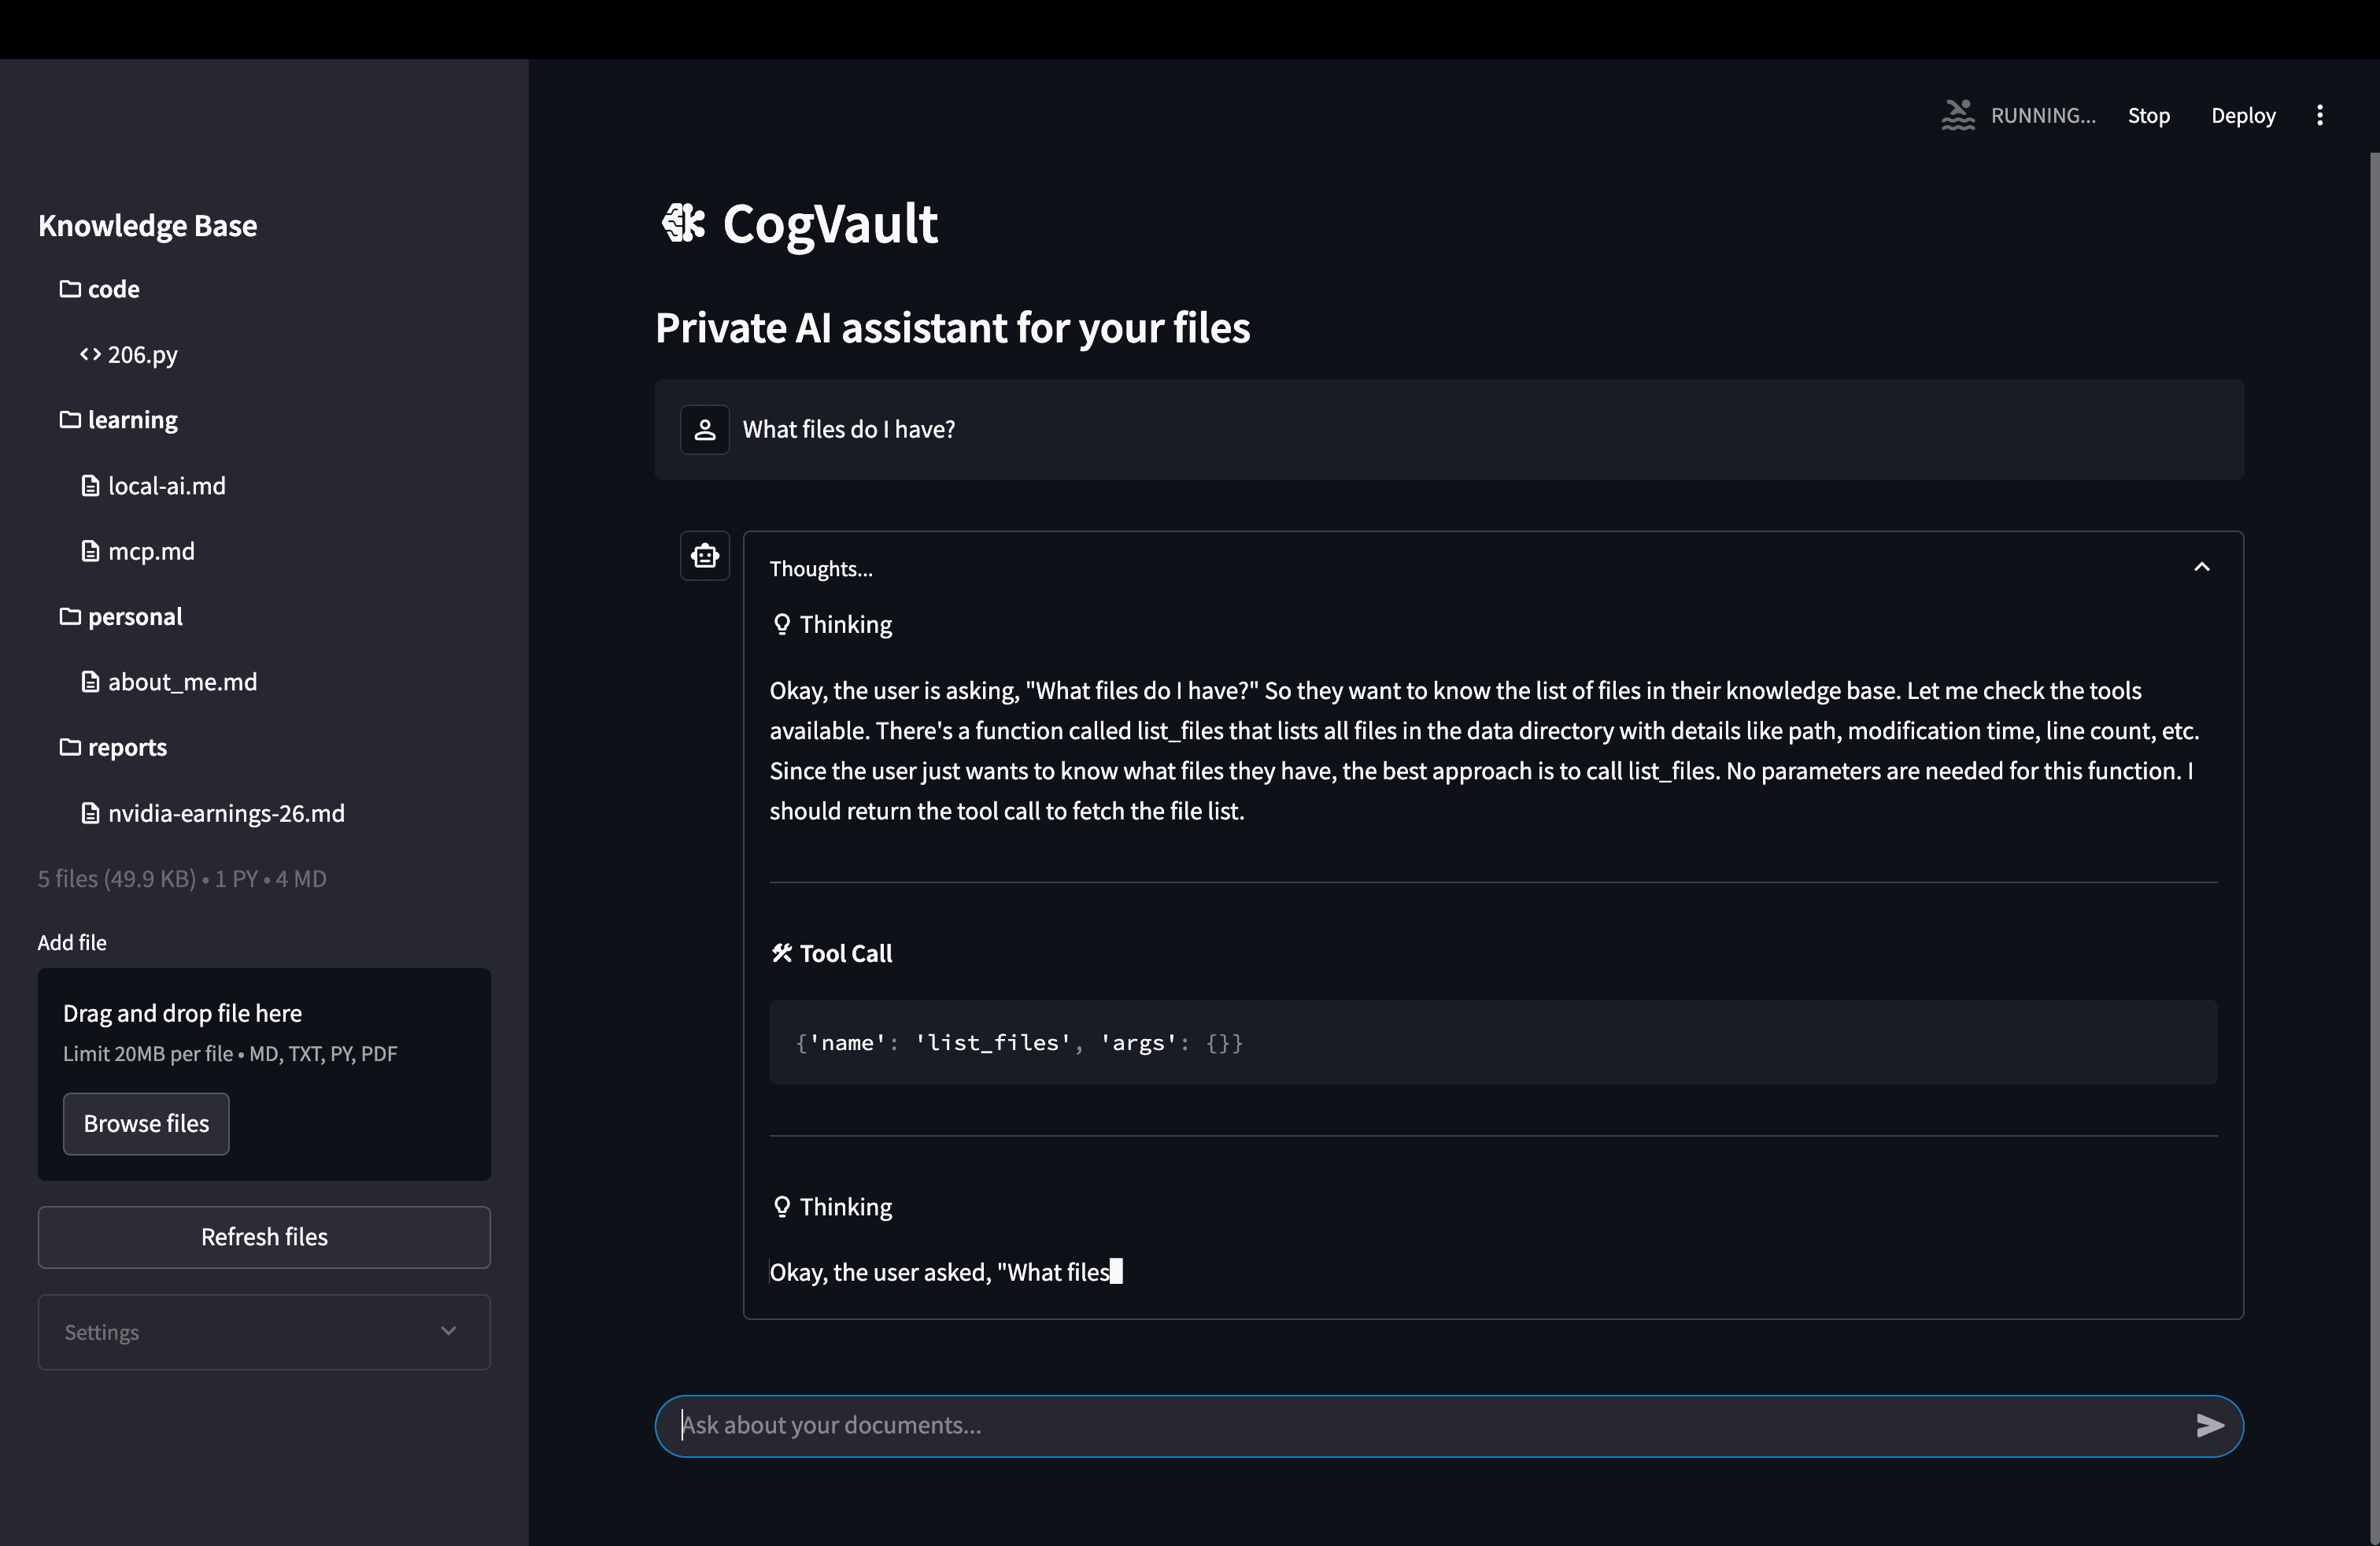Click the robot assistant avatar icon
This screenshot has width=2380, height=1546.
704,556
